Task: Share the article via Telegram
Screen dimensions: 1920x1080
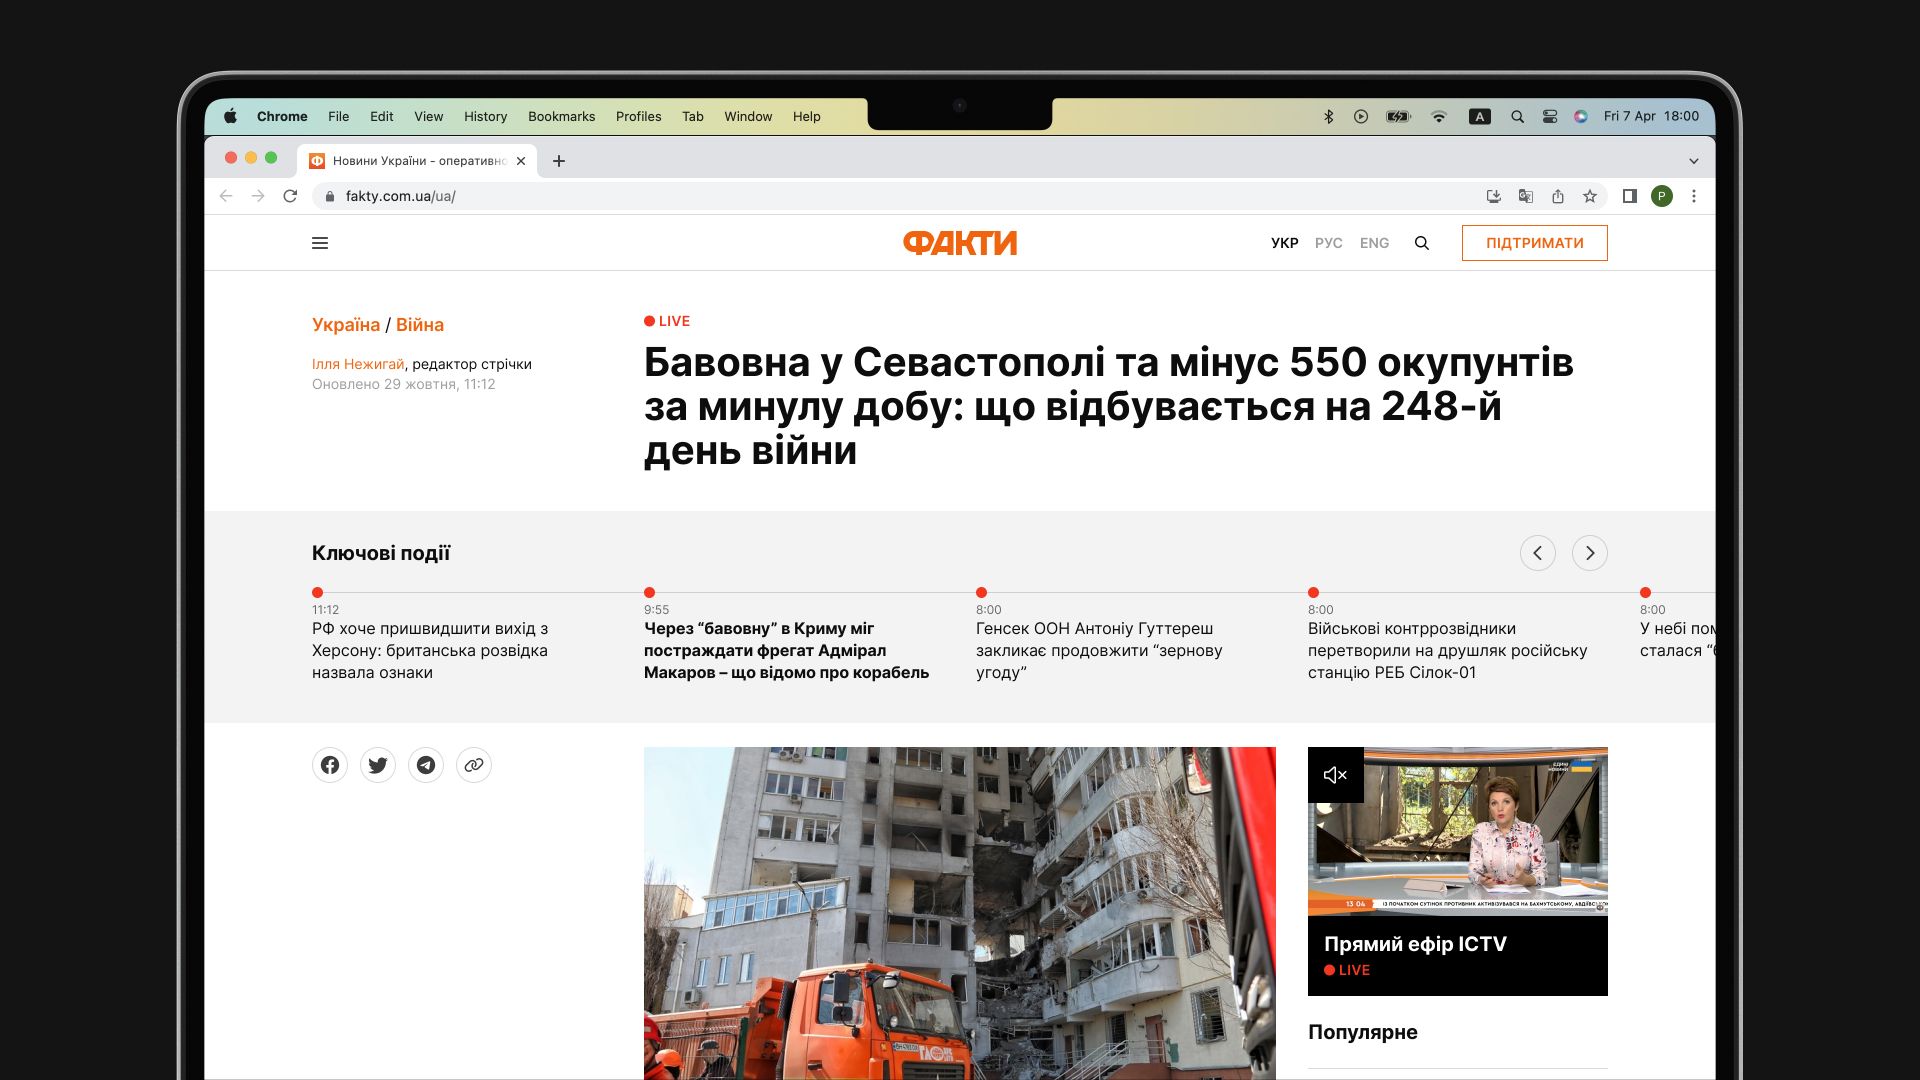Action: 426,765
